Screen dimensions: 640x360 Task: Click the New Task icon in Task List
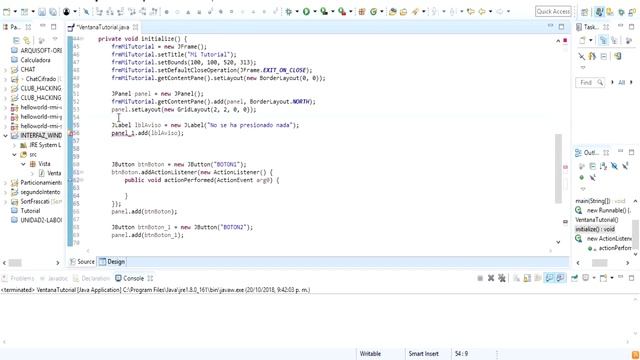tap(582, 40)
